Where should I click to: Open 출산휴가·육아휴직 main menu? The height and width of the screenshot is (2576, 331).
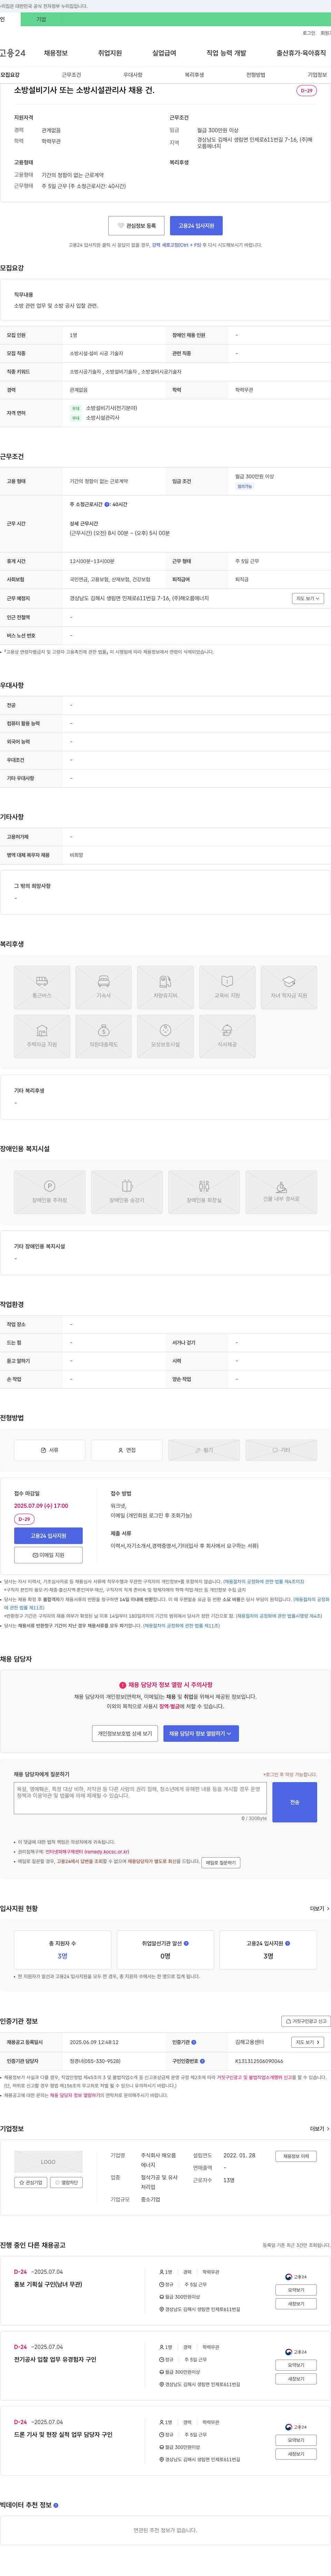[x=301, y=53]
